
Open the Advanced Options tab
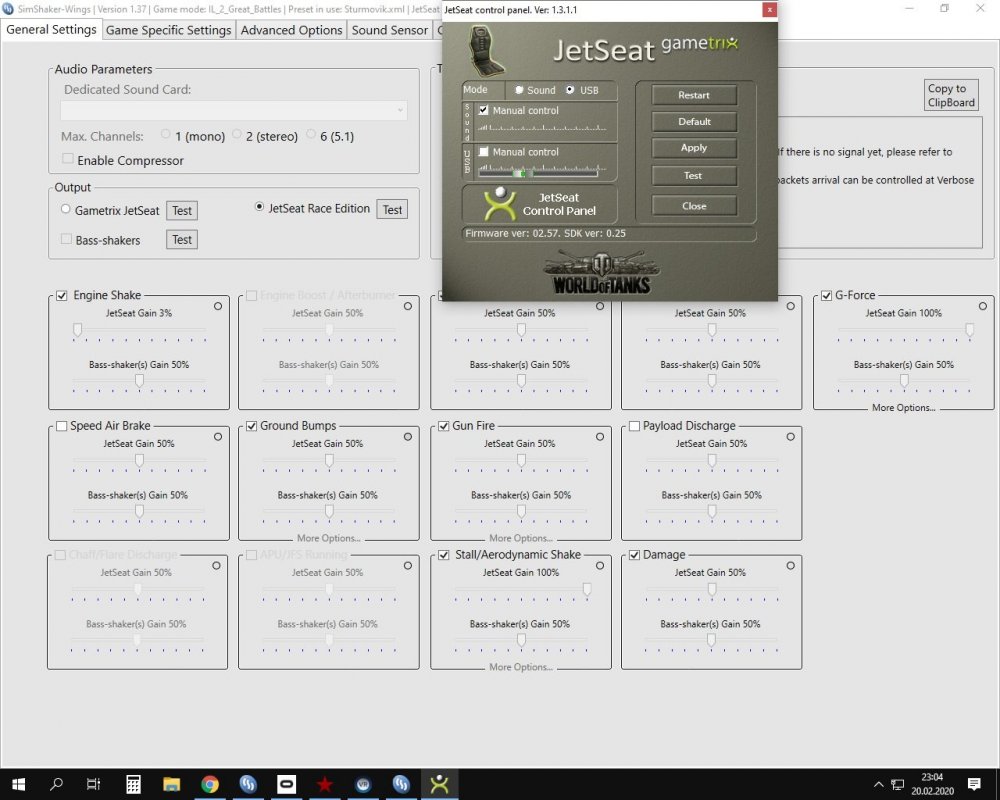pyautogui.click(x=291, y=30)
